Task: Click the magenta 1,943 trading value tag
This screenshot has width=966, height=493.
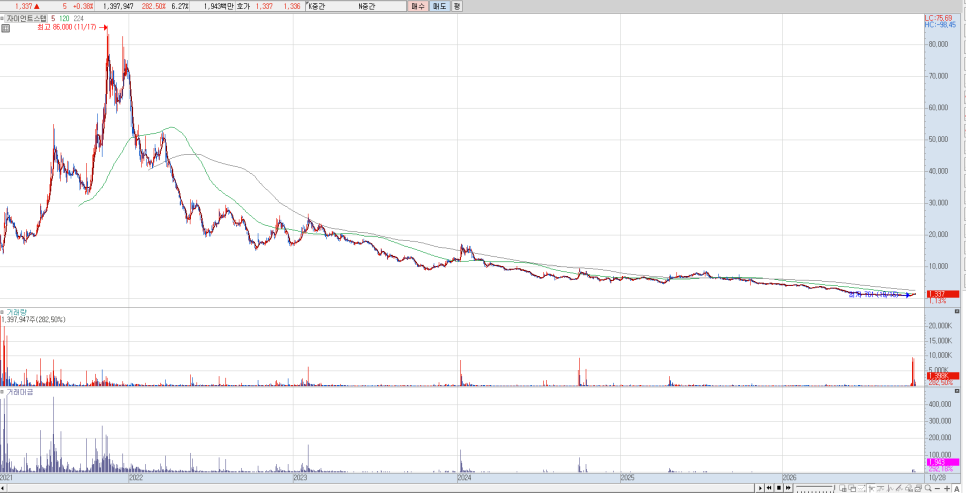Action: pos(942,462)
